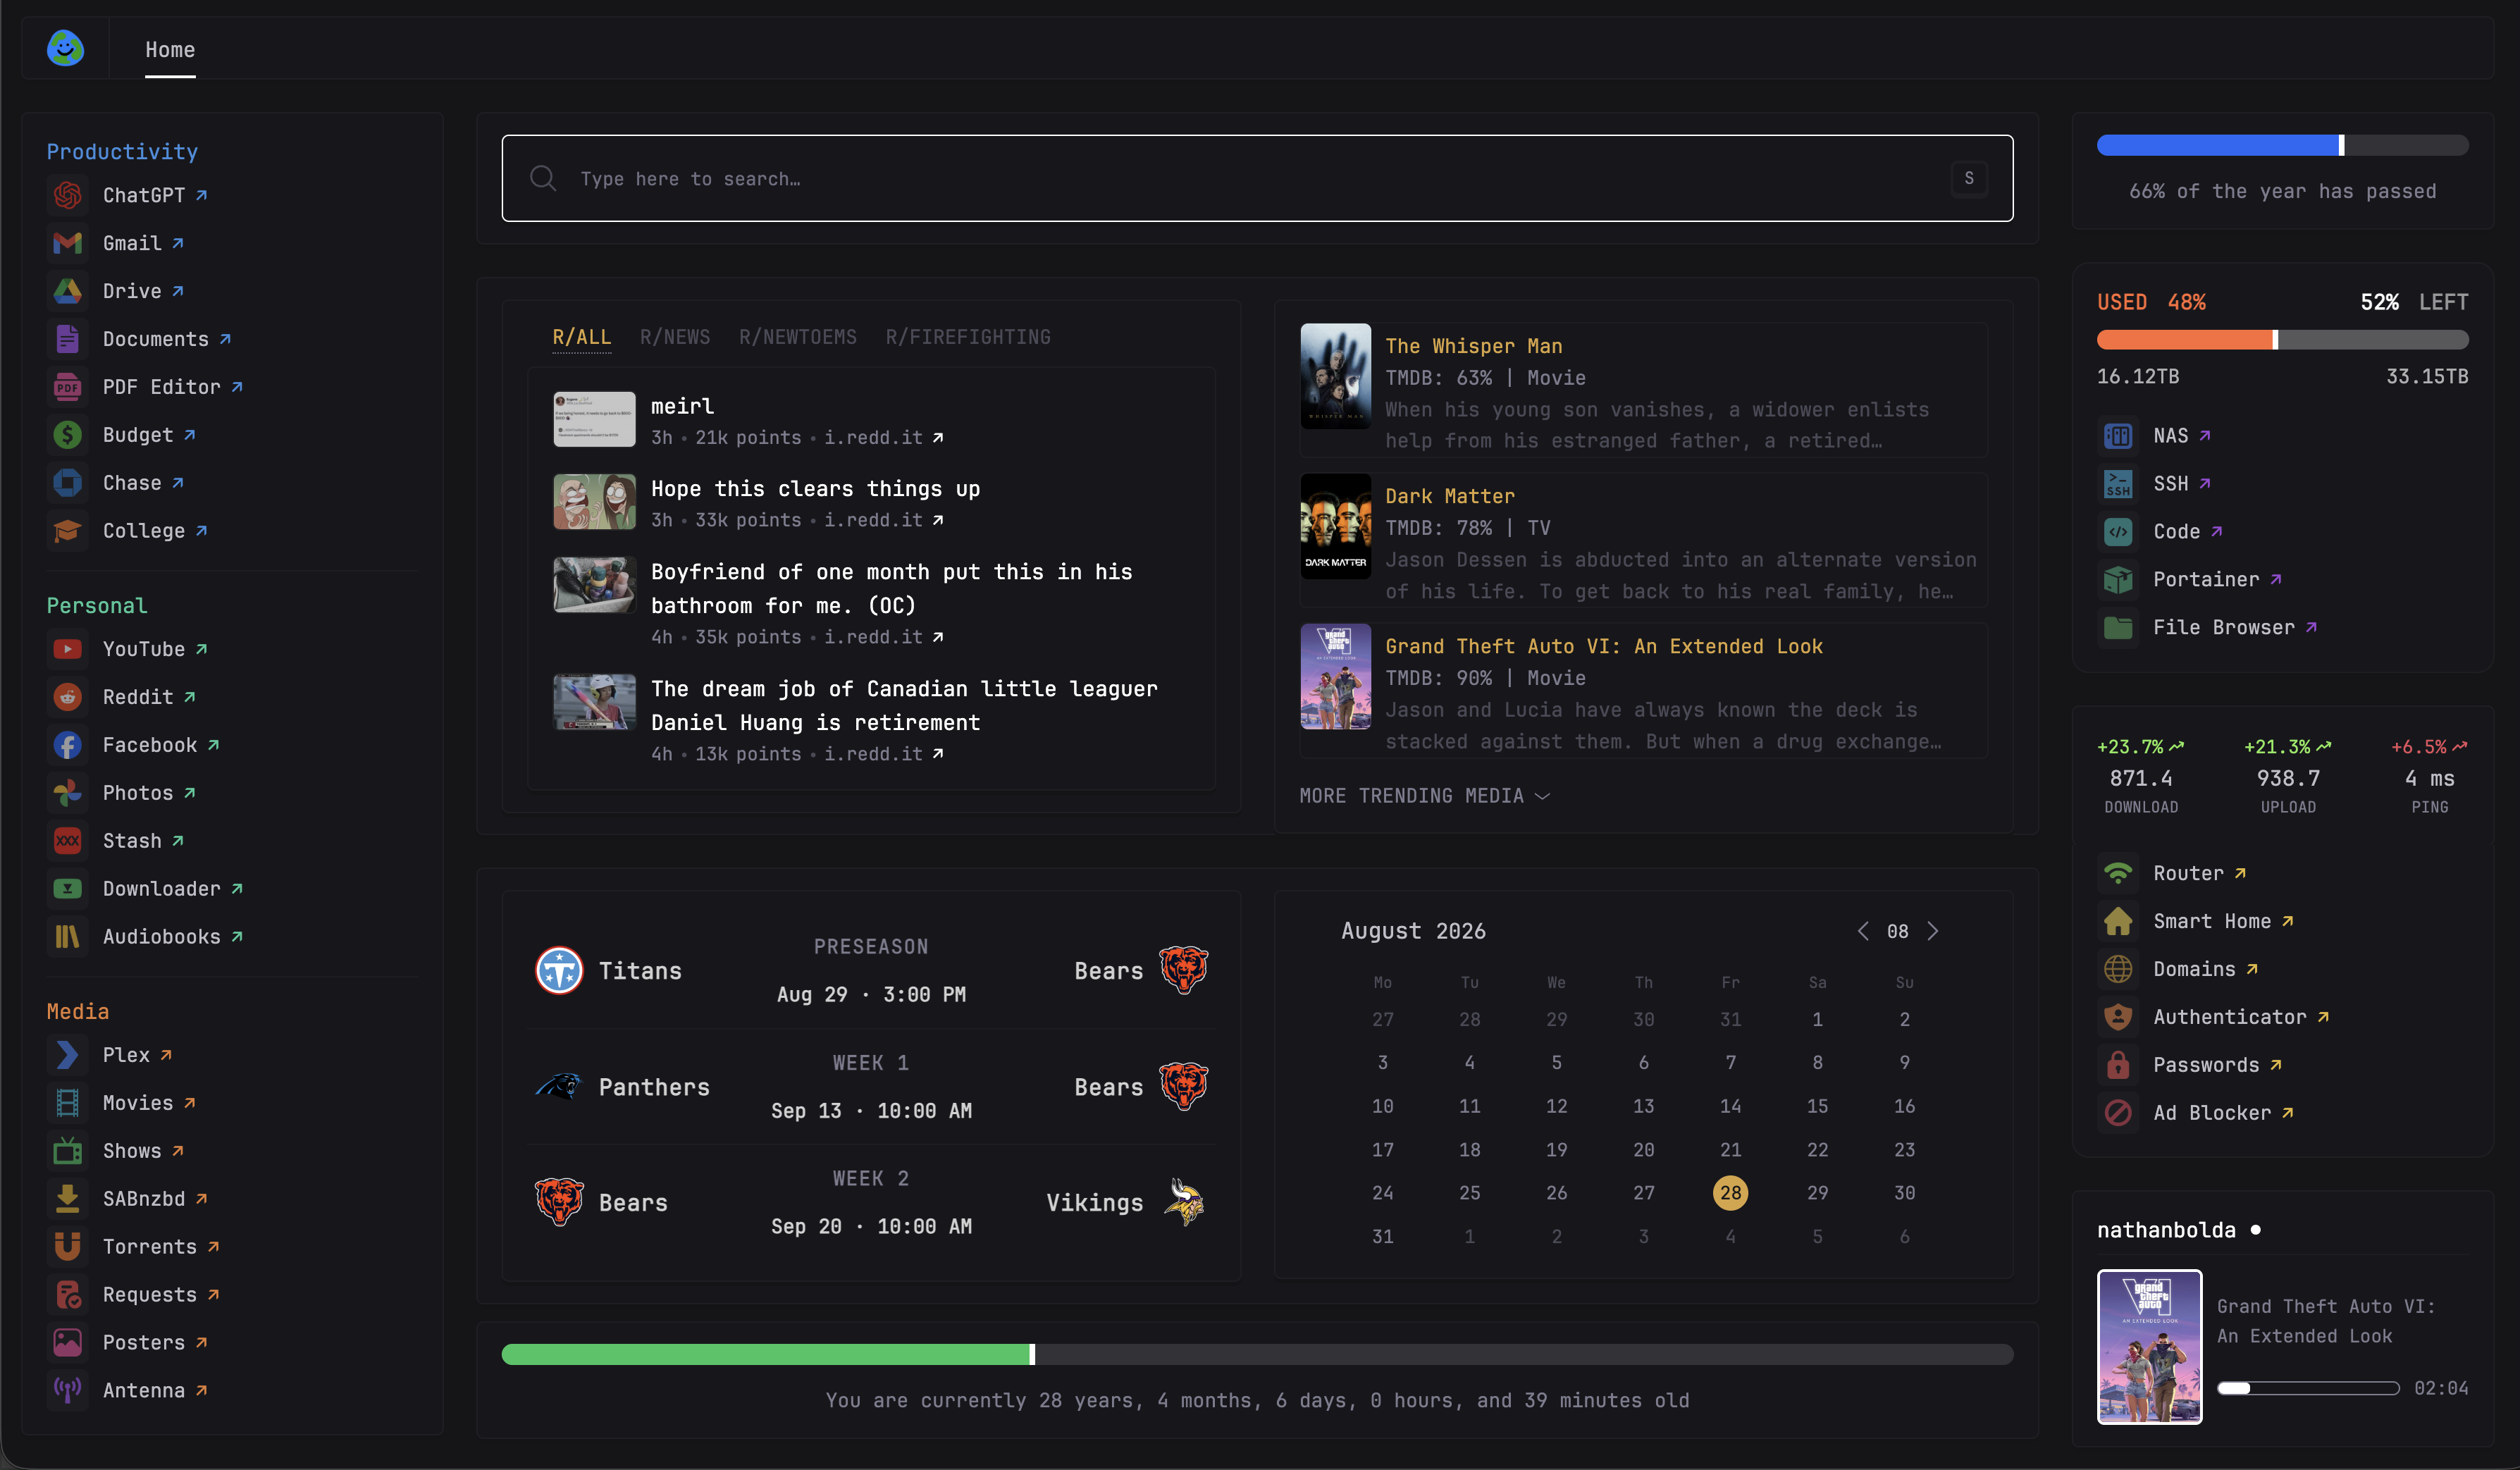Open the ChatGPT swirl icon
Image resolution: width=2520 pixels, height=1470 pixels.
[x=67, y=195]
